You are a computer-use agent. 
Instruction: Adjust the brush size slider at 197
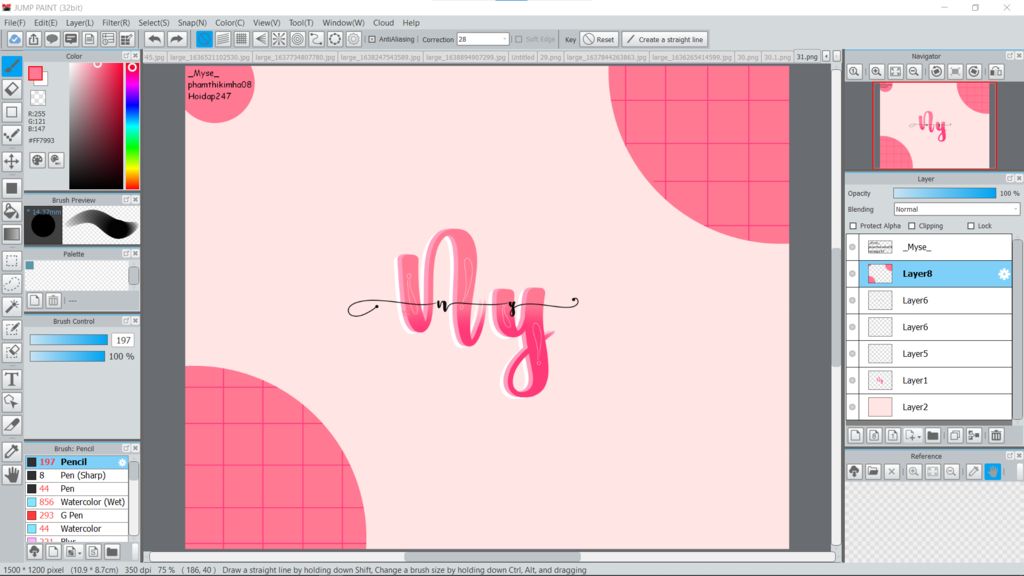click(69, 340)
